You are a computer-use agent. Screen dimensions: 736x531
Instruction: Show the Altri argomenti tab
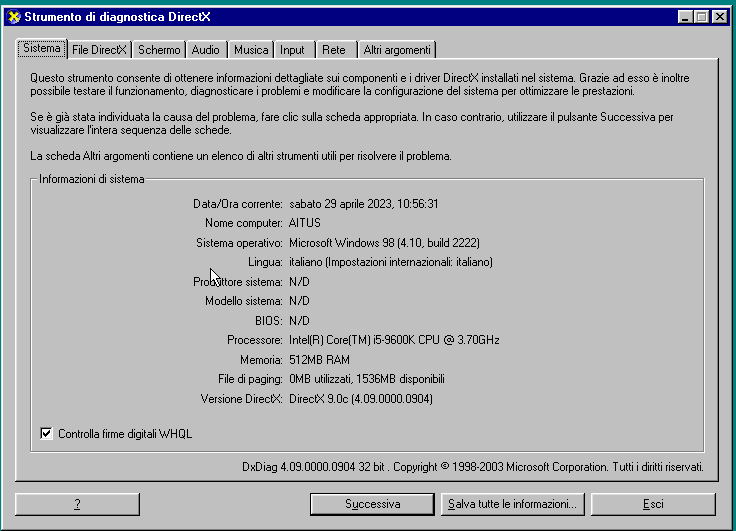[397, 50]
